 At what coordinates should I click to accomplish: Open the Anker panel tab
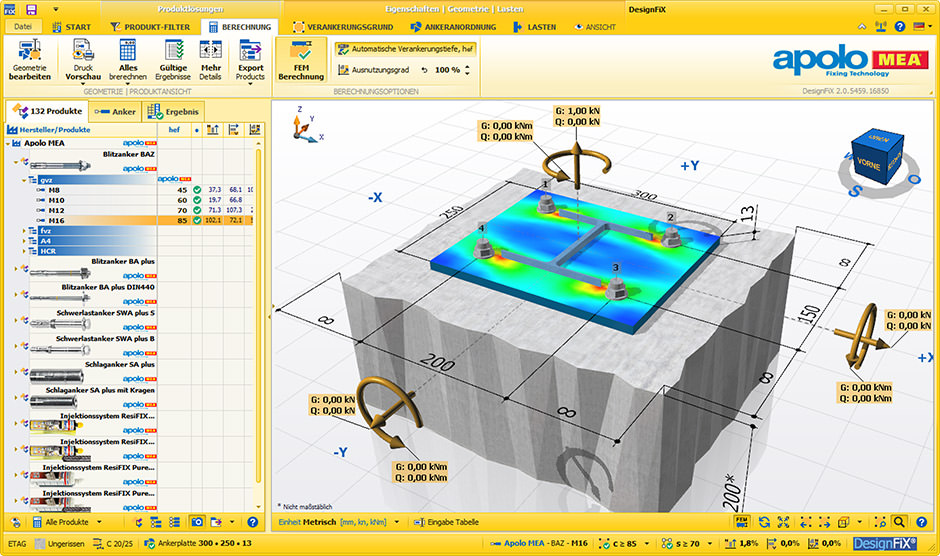pyautogui.click(x=115, y=112)
